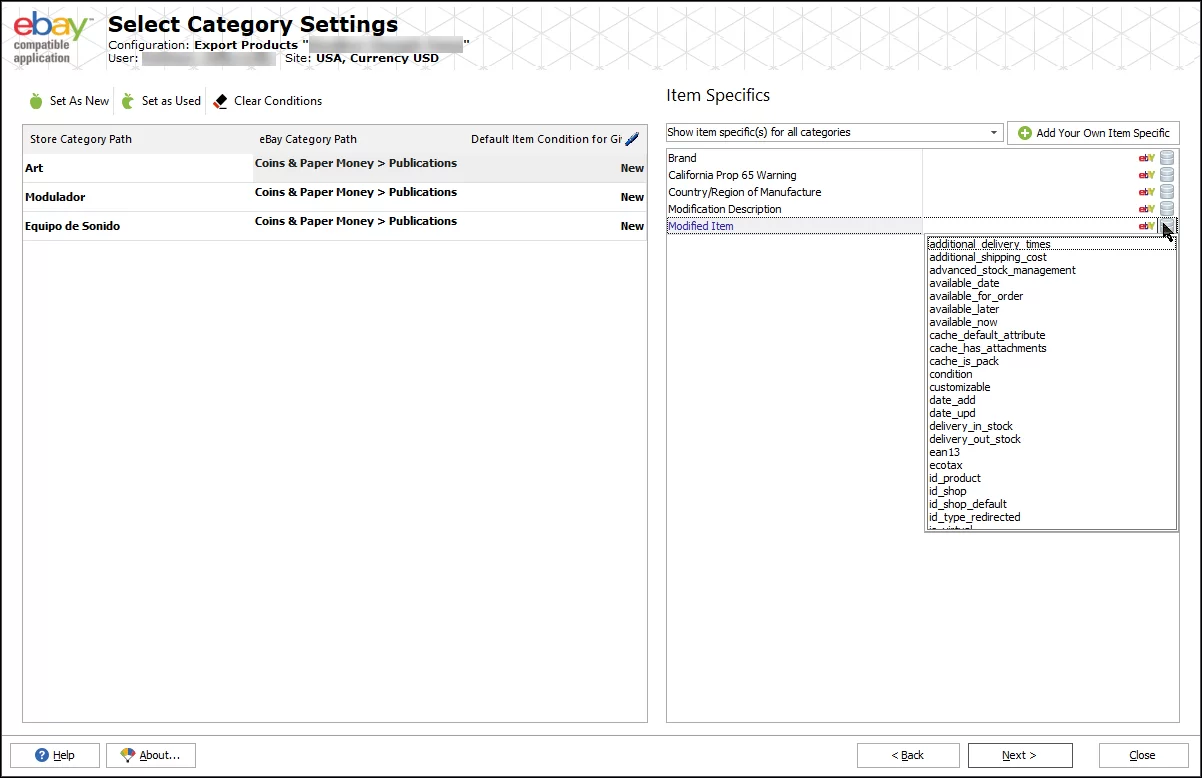The height and width of the screenshot is (778, 1202).
Task: Click the eBay icon in Brand row
Action: coord(1146,158)
